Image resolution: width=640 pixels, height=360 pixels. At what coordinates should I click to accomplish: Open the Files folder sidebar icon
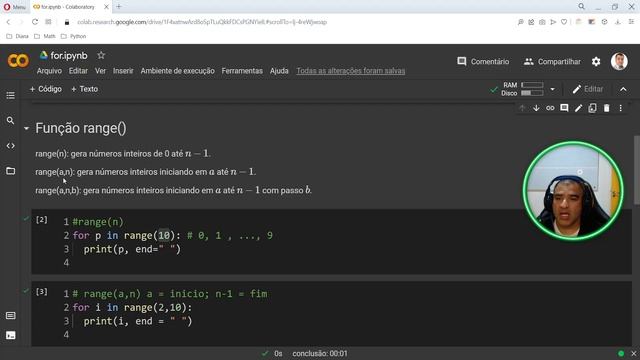(x=11, y=171)
